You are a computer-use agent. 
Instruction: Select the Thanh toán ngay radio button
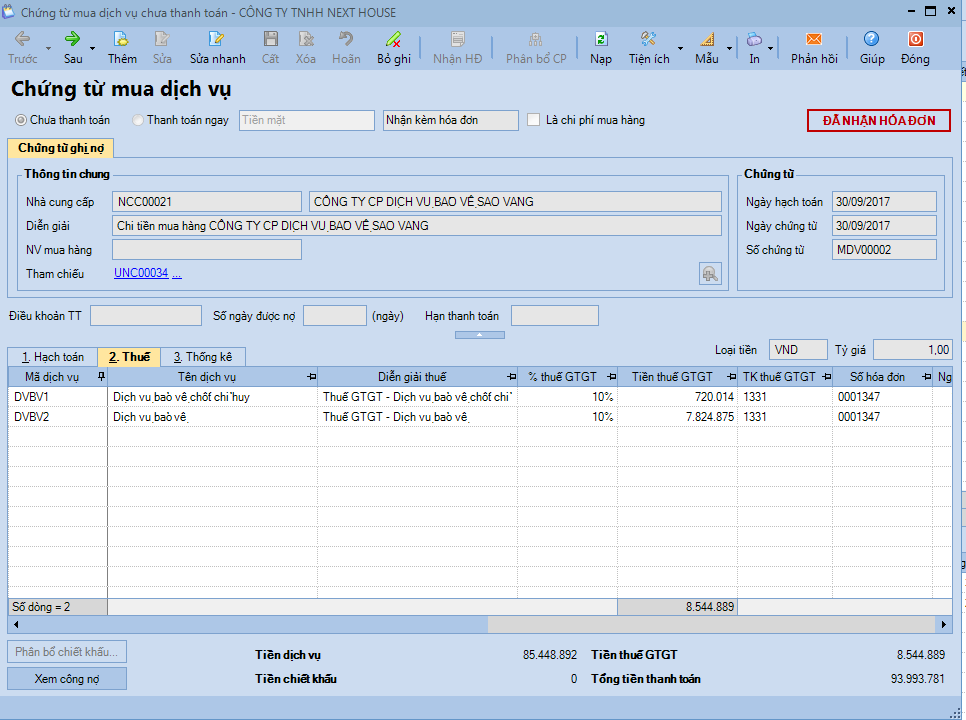coord(138,120)
